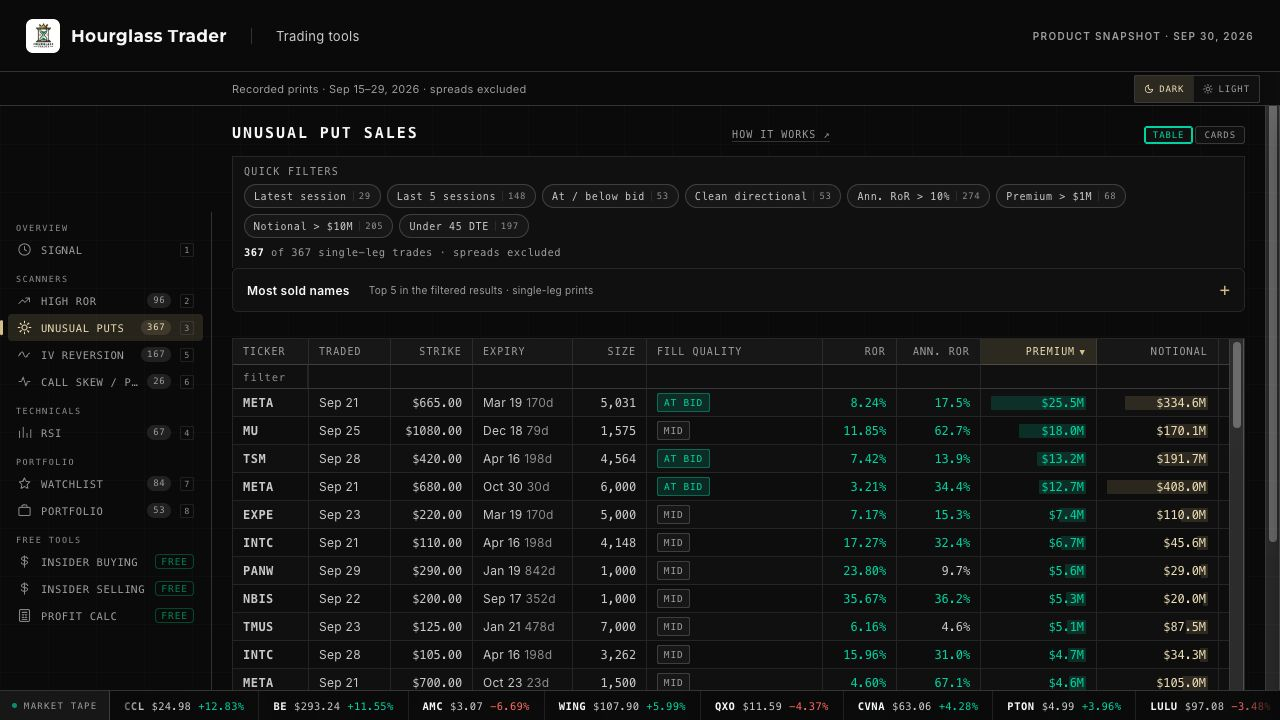Select the Cards view

pos(1220,135)
